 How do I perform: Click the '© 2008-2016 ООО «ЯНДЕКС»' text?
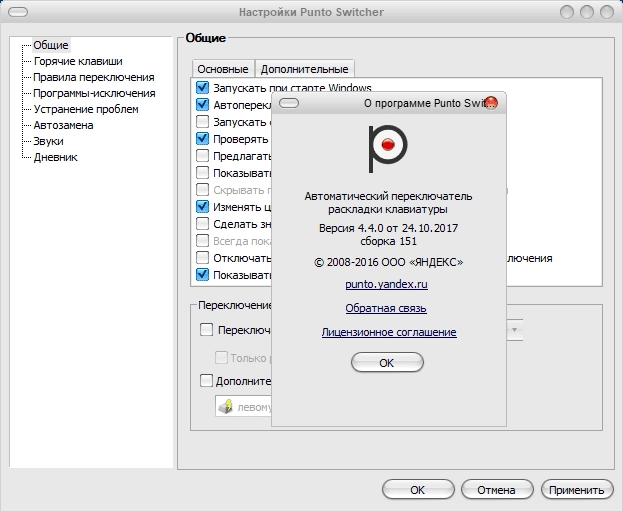(389, 262)
